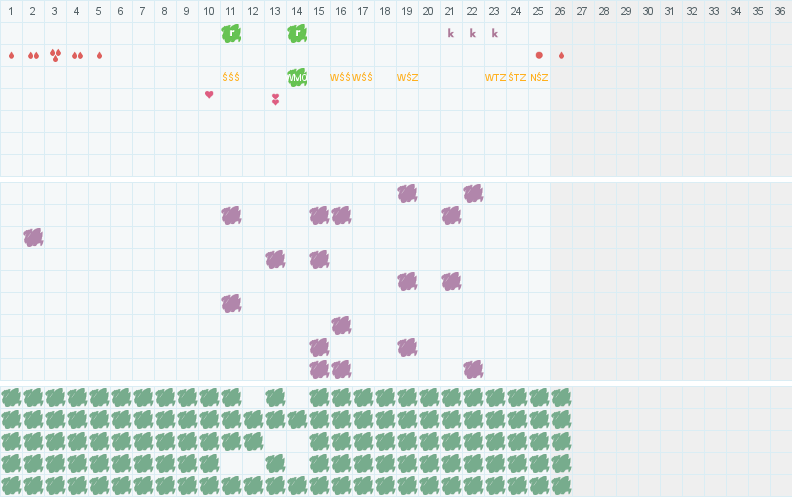Select the blood drop on day 26

(x=561, y=55)
